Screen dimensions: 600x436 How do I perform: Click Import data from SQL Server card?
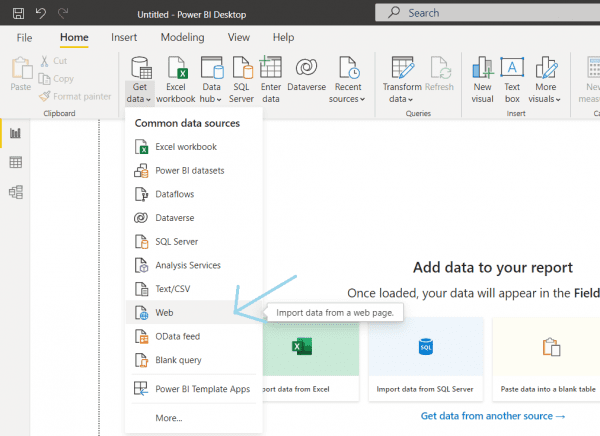425,359
